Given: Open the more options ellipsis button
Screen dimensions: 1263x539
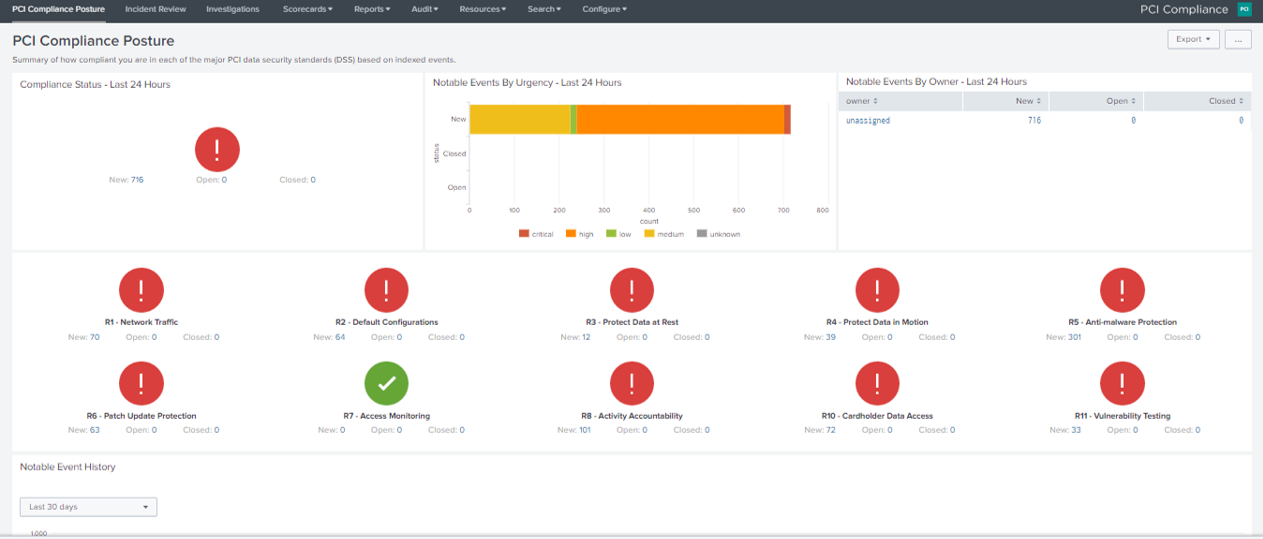Looking at the screenshot, I should [x=1238, y=39].
